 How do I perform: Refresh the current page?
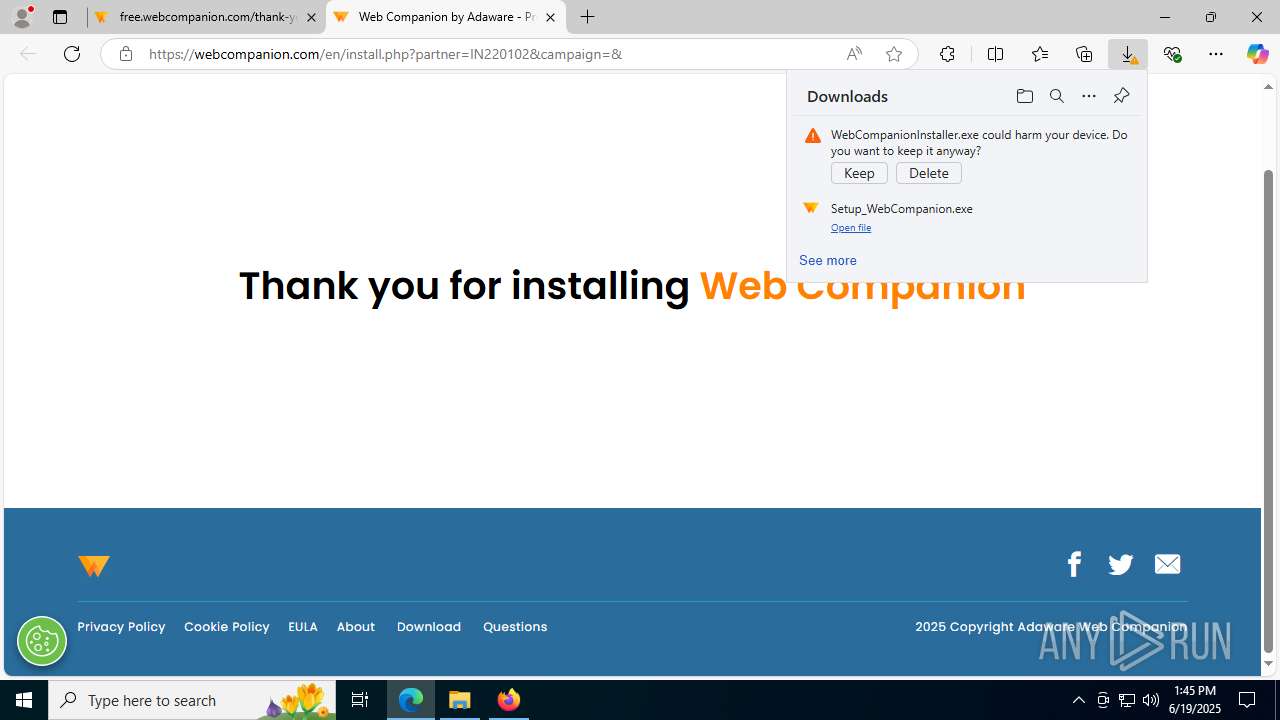coord(72,54)
